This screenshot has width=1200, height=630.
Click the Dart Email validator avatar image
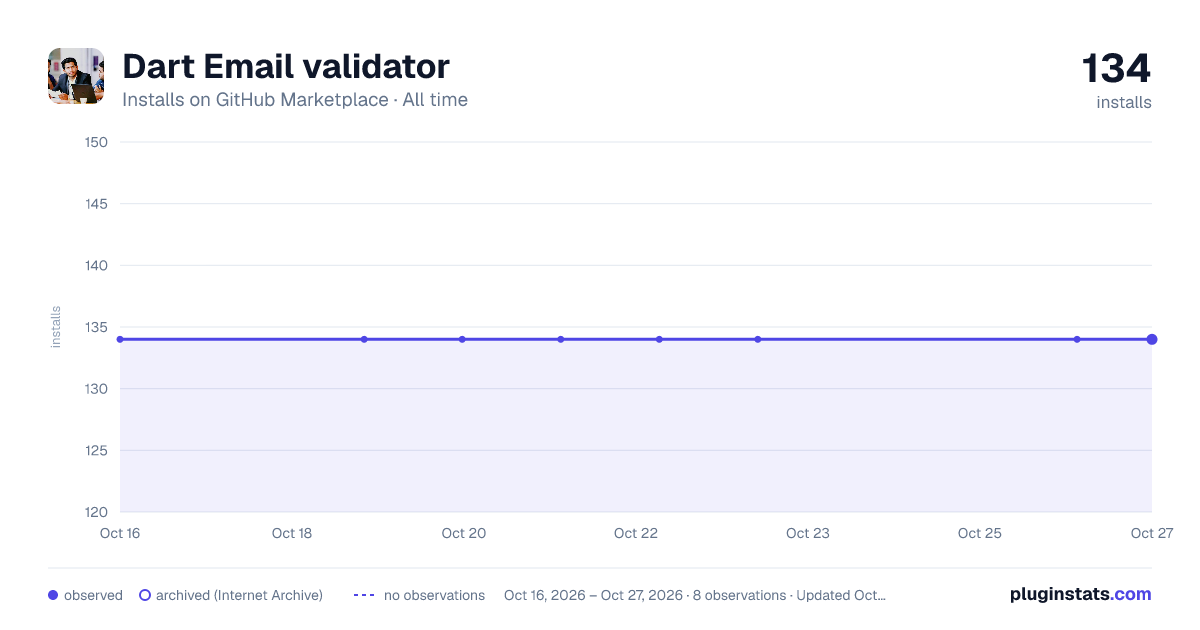76,76
